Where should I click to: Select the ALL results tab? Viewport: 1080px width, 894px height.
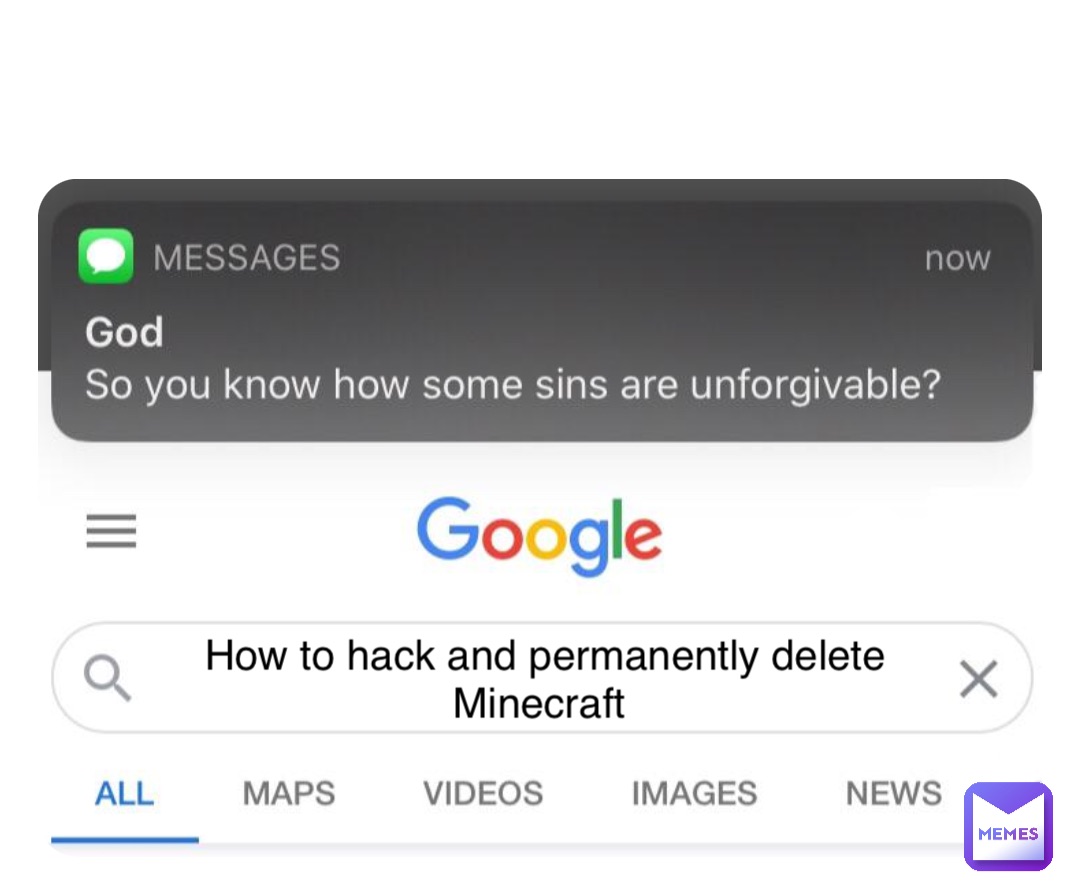click(x=124, y=794)
